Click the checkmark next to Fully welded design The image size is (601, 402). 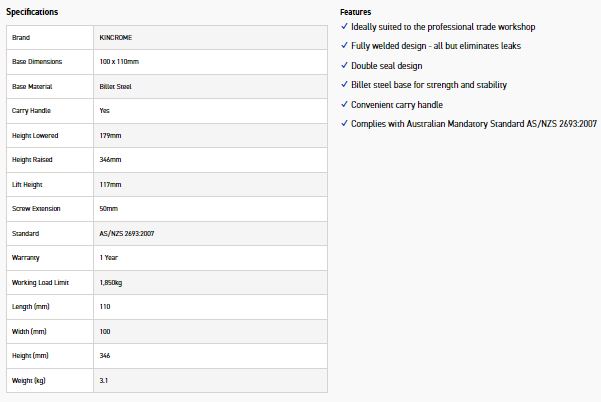(344, 46)
